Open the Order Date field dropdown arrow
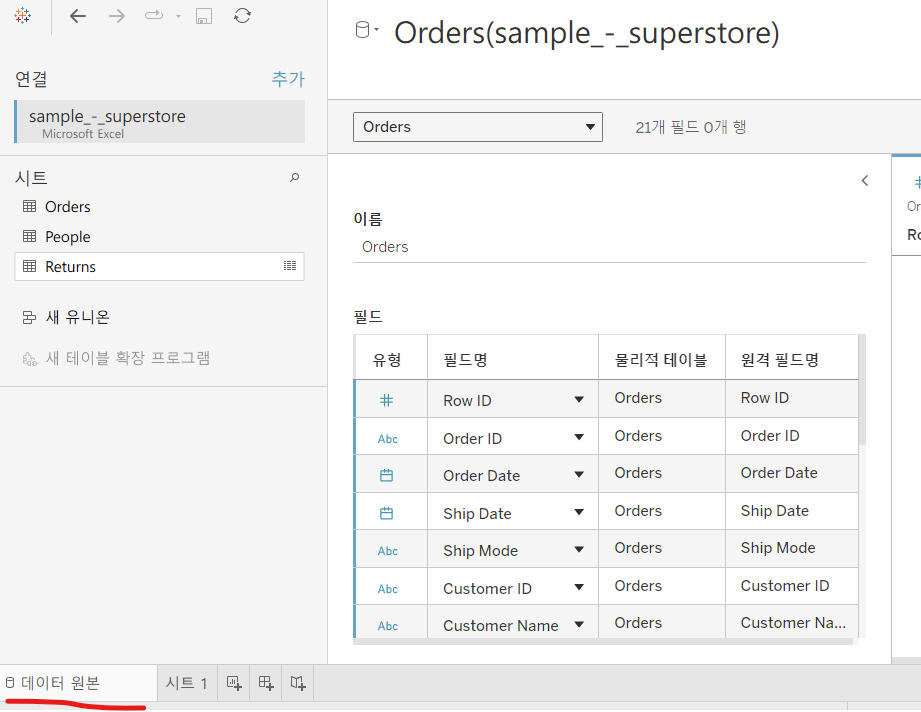This screenshot has width=921, height=712. (579, 474)
